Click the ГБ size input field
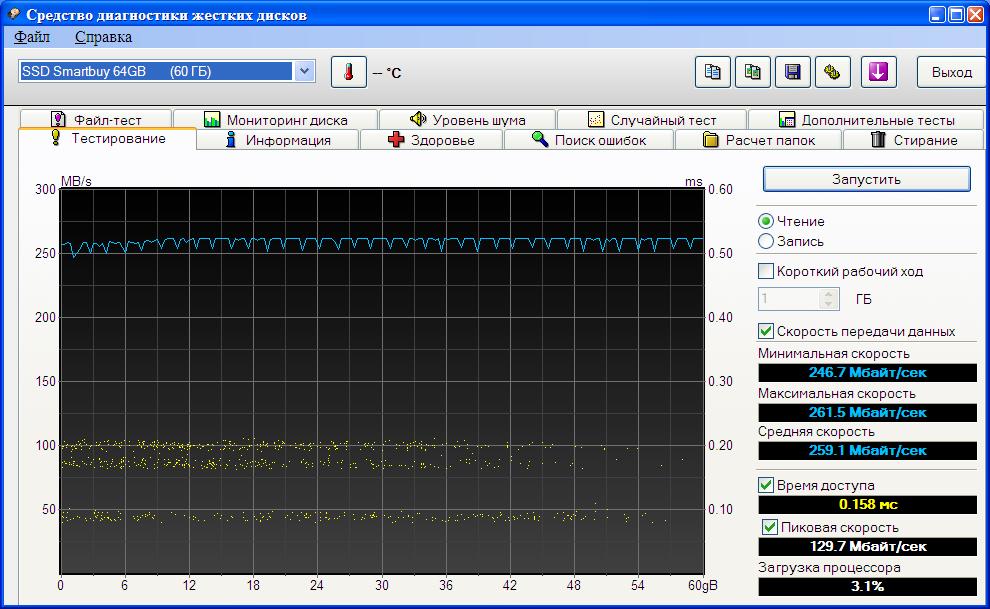Screen dimensions: 990x609 pos(789,299)
